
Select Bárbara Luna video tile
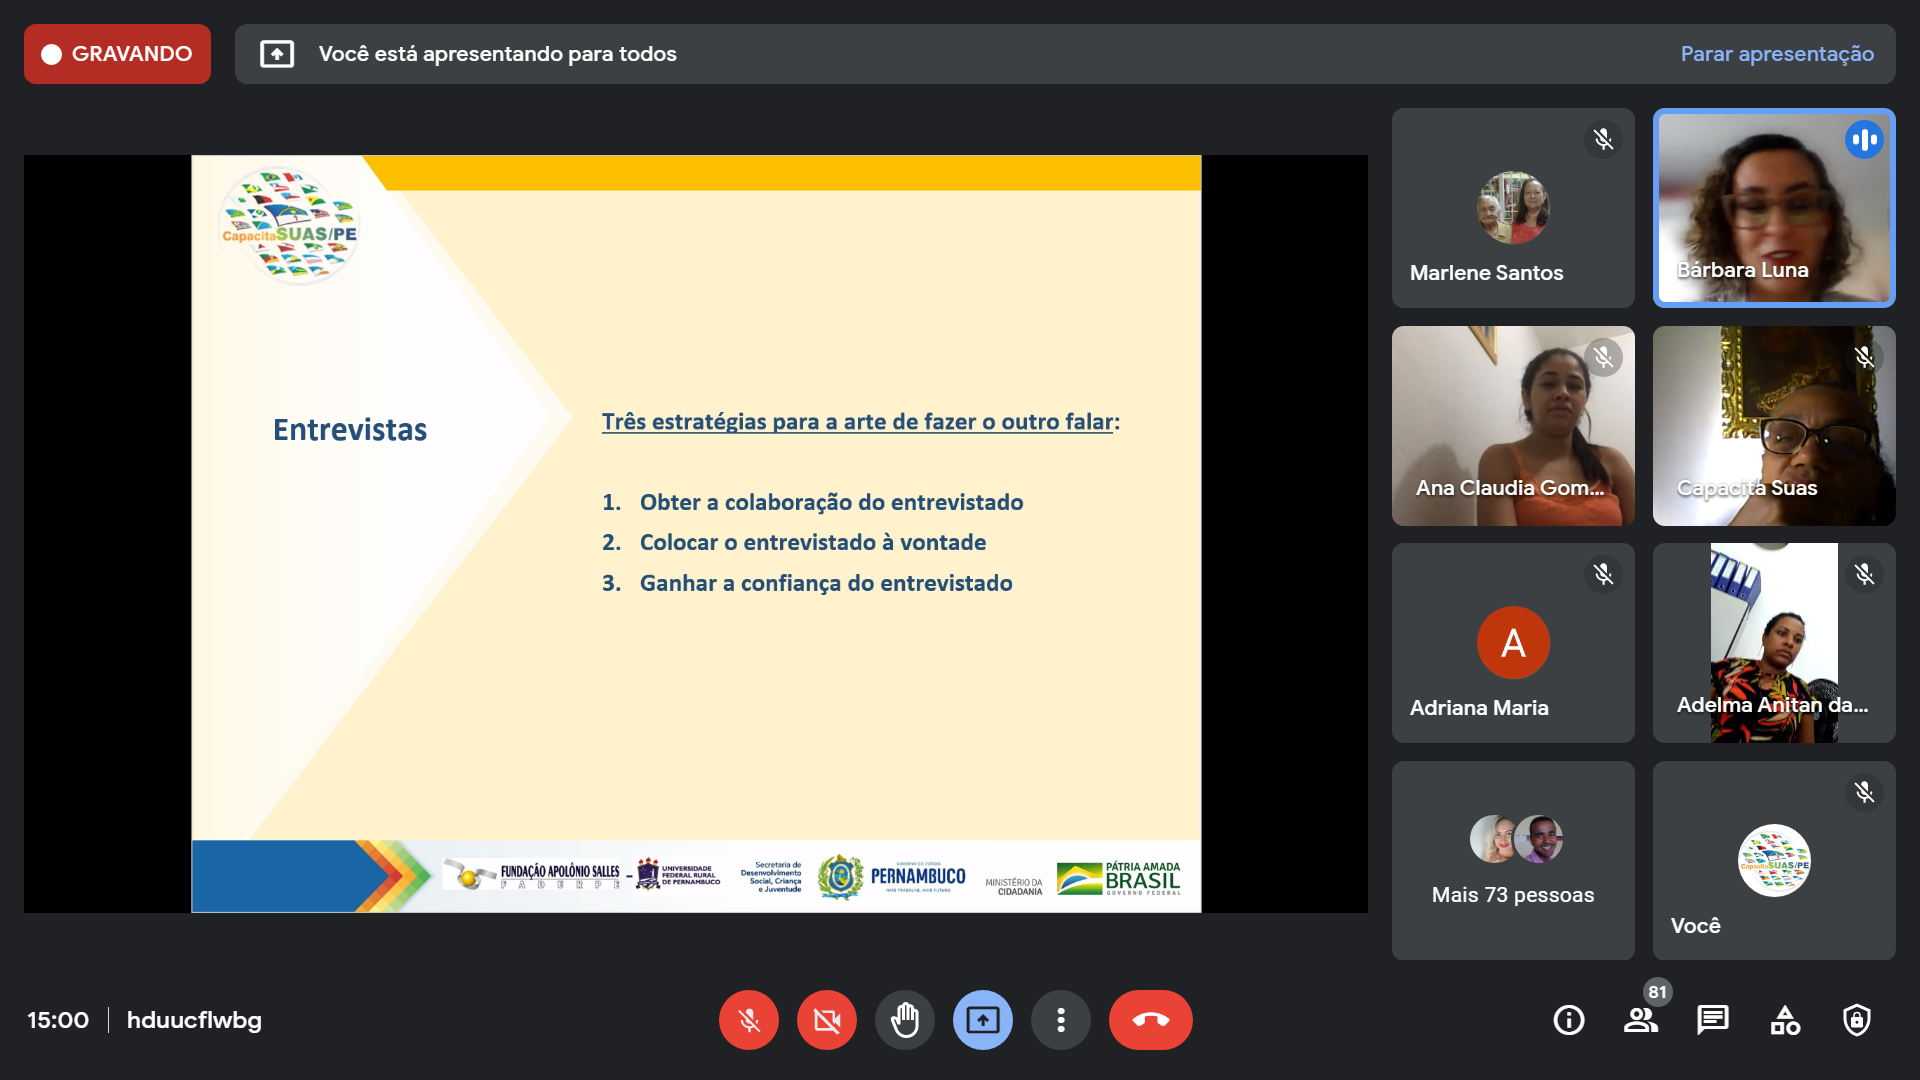1773,207
